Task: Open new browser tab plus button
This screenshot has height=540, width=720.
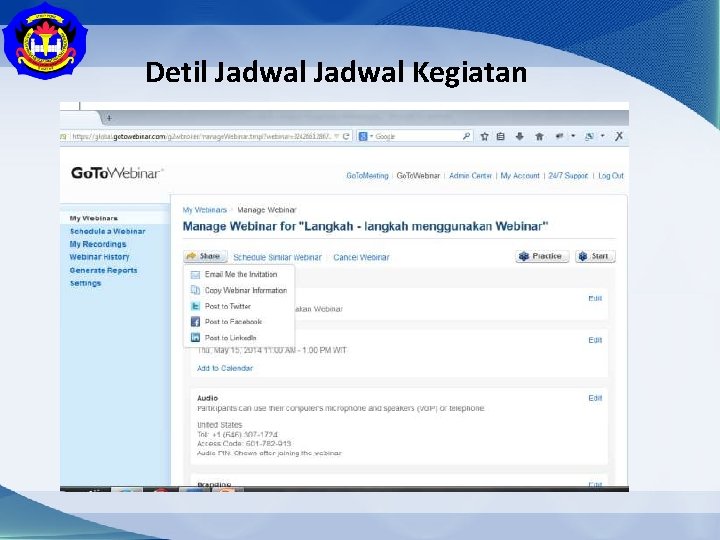Action: pos(109,118)
